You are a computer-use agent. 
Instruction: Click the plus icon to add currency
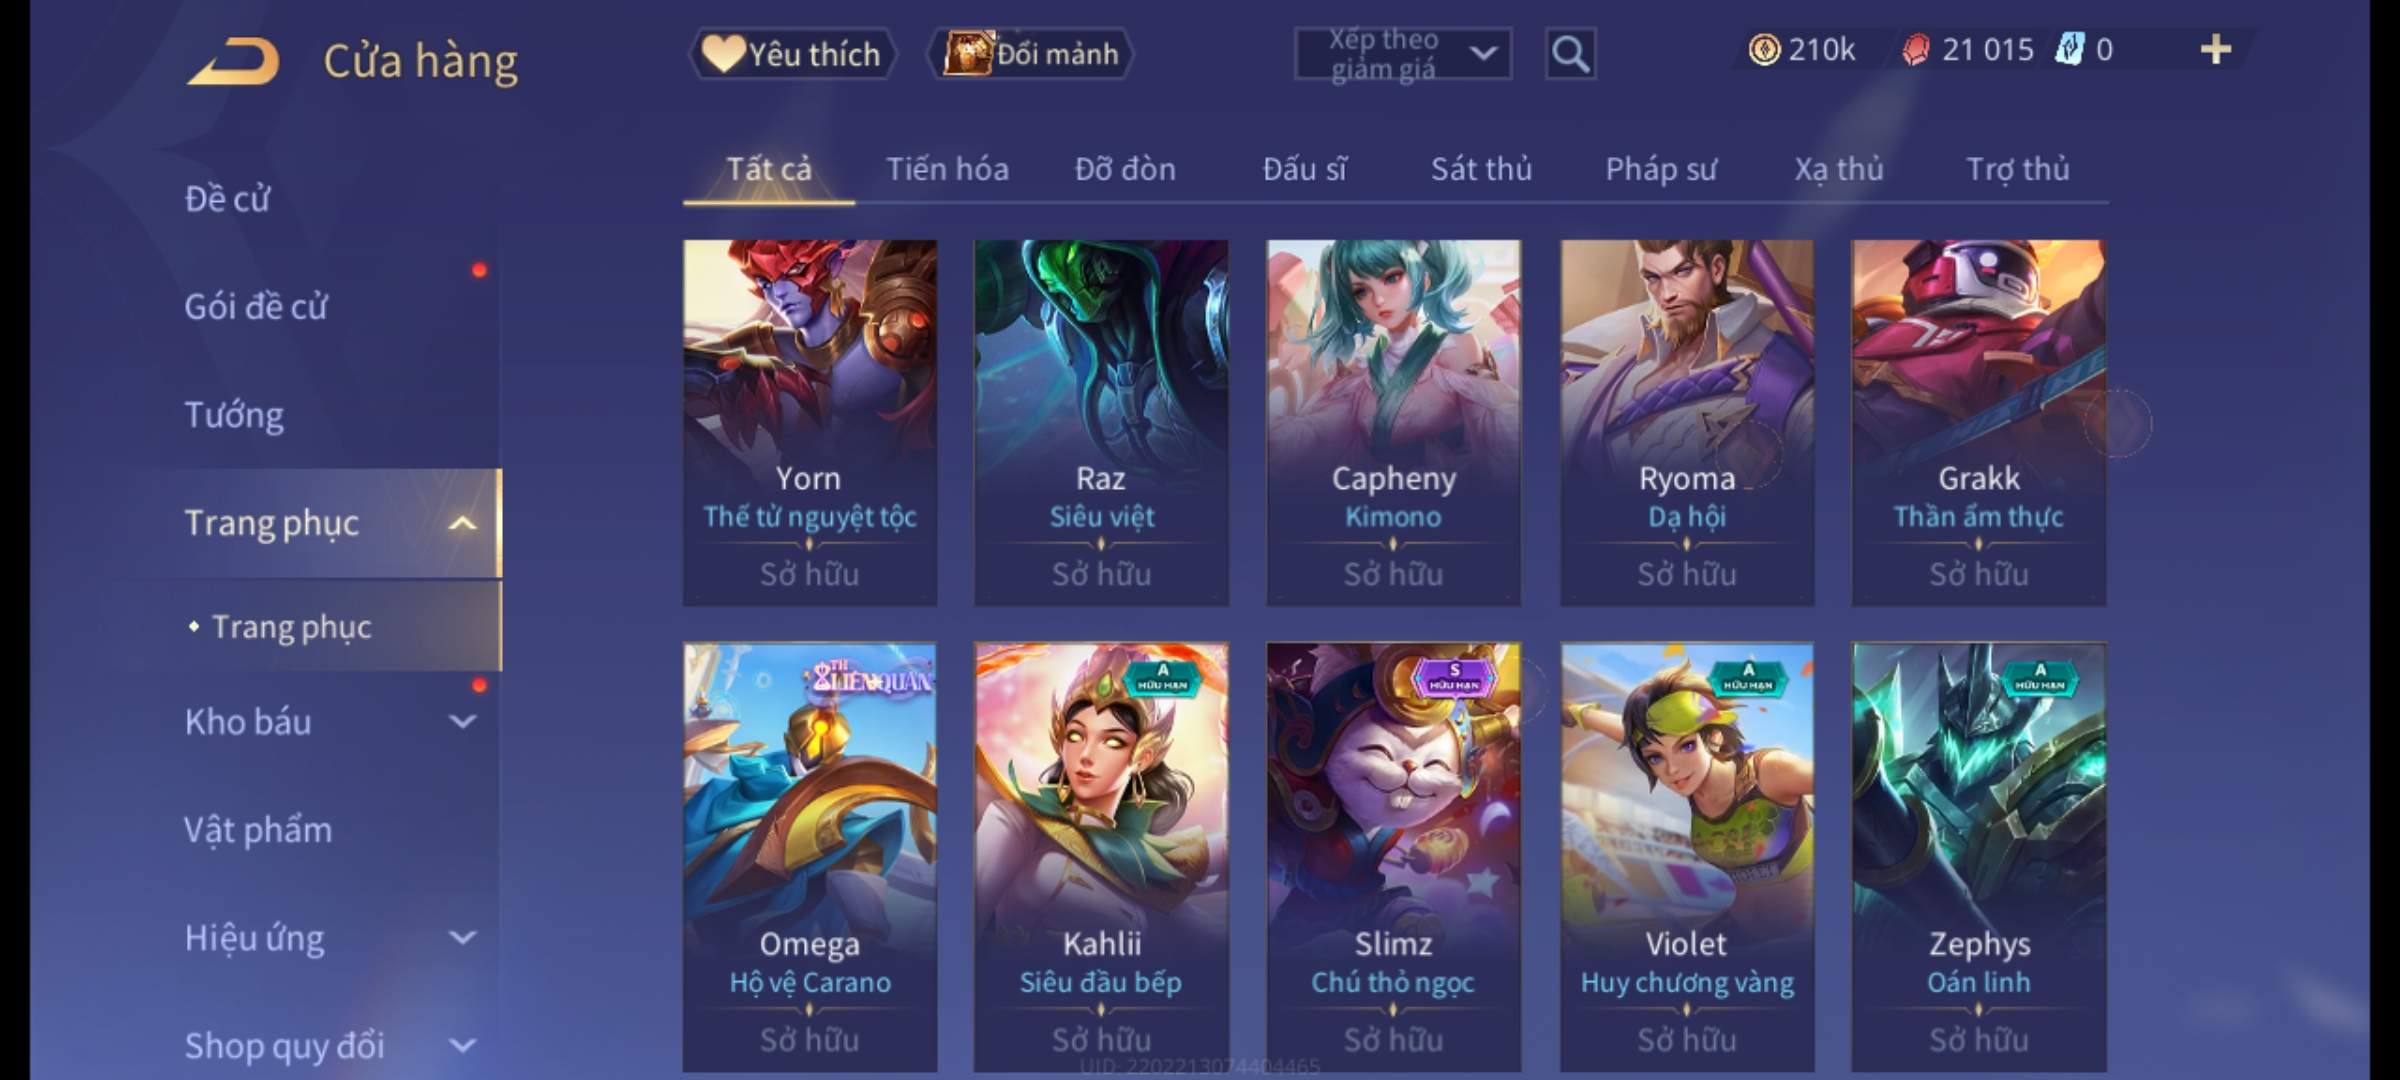[2216, 49]
